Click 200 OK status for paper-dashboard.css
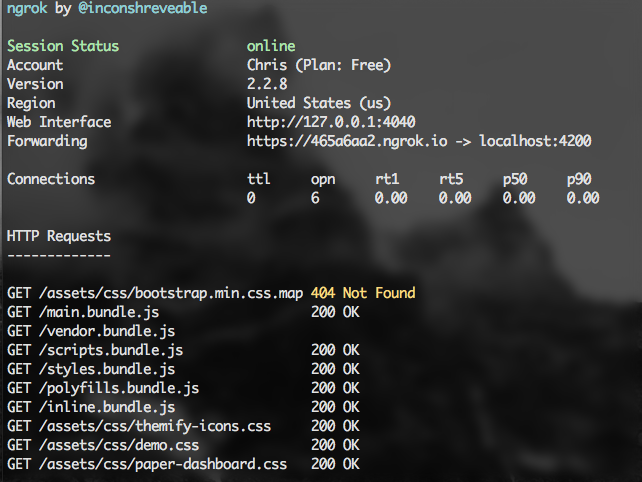Image resolution: width=642 pixels, height=482 pixels. coord(335,464)
